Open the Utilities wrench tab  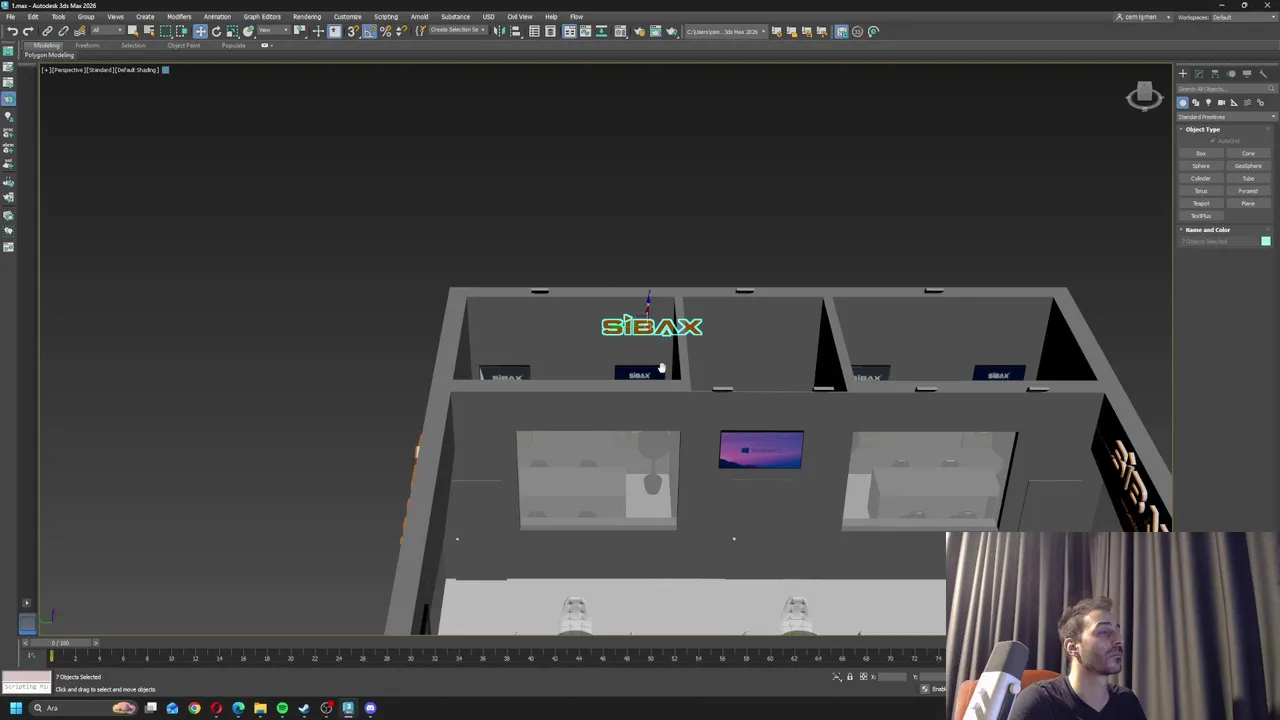[1262, 73]
